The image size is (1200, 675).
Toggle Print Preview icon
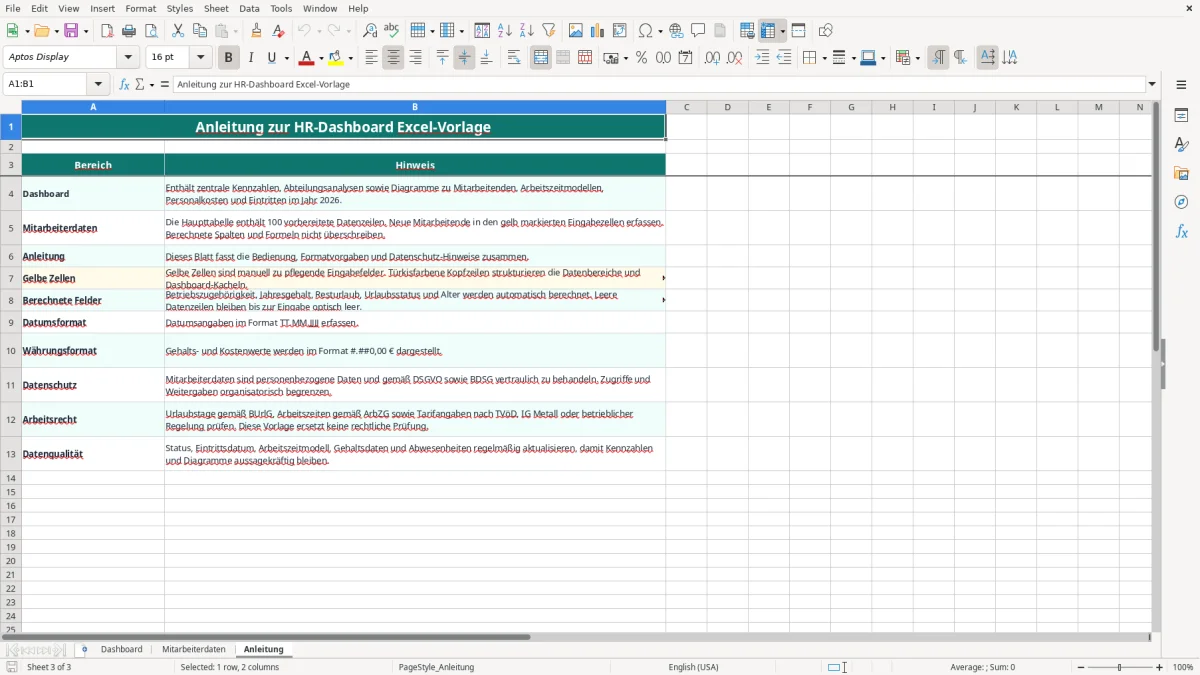151,31
